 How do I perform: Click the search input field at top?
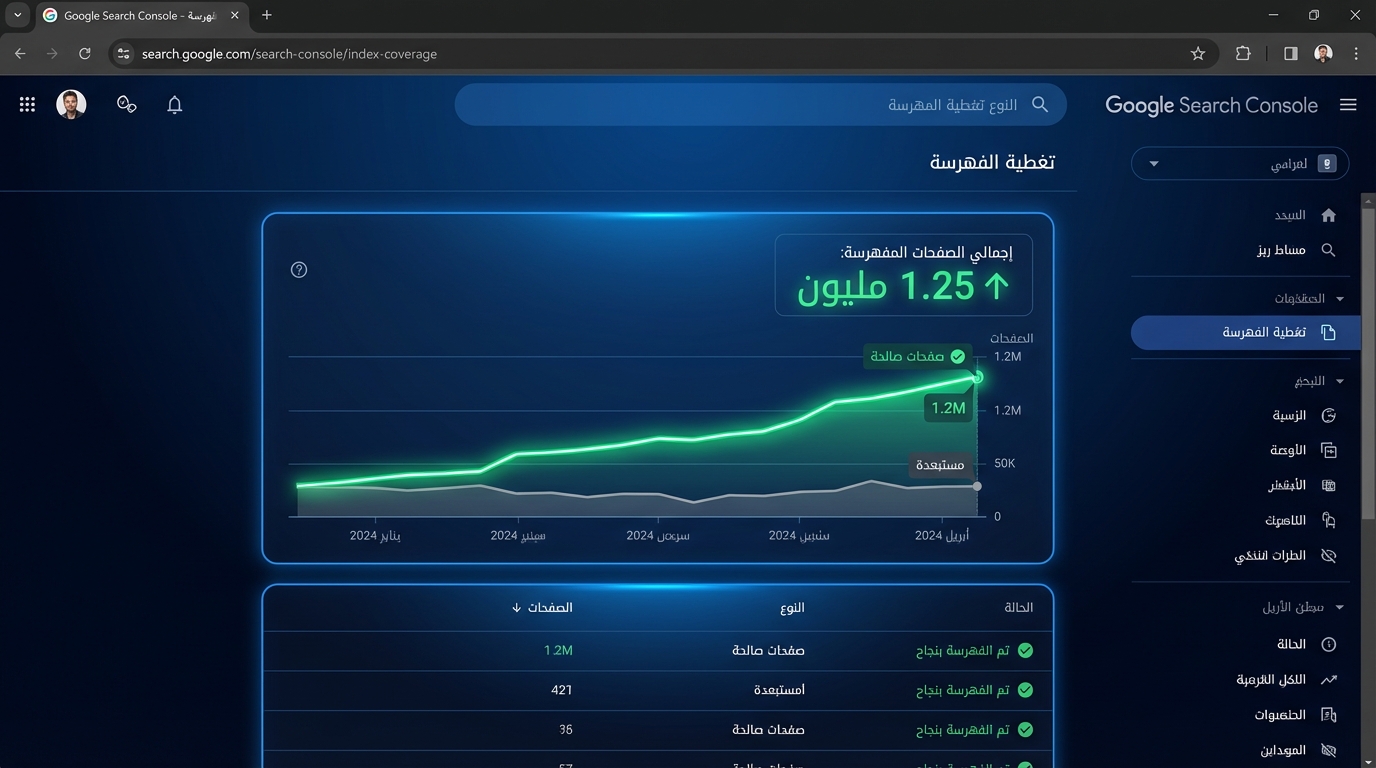[760, 105]
